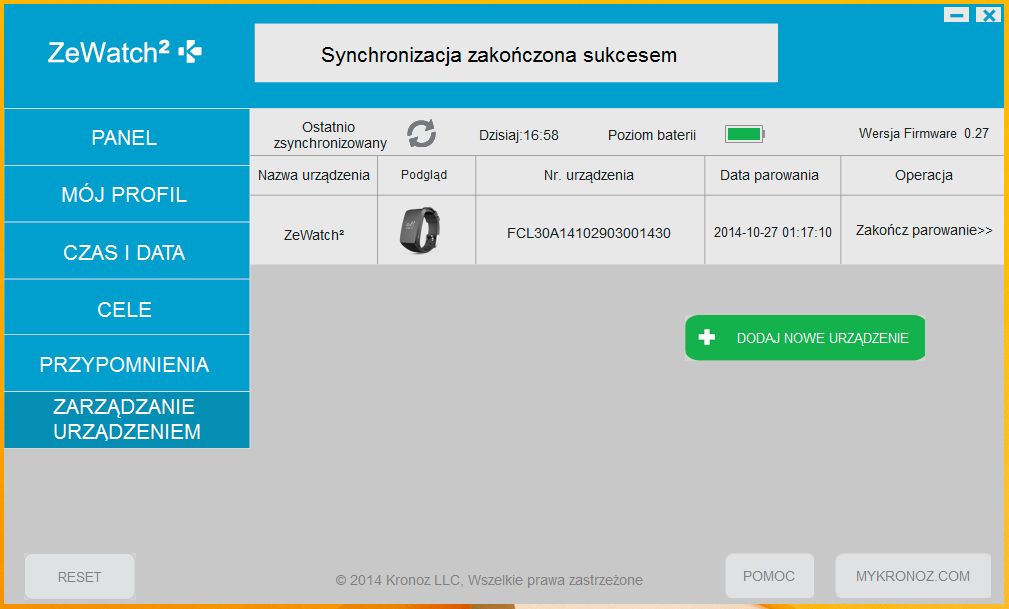The image size is (1009, 609).
Task: Click the ZeWatch² watch preview thumbnail
Action: (x=420, y=229)
